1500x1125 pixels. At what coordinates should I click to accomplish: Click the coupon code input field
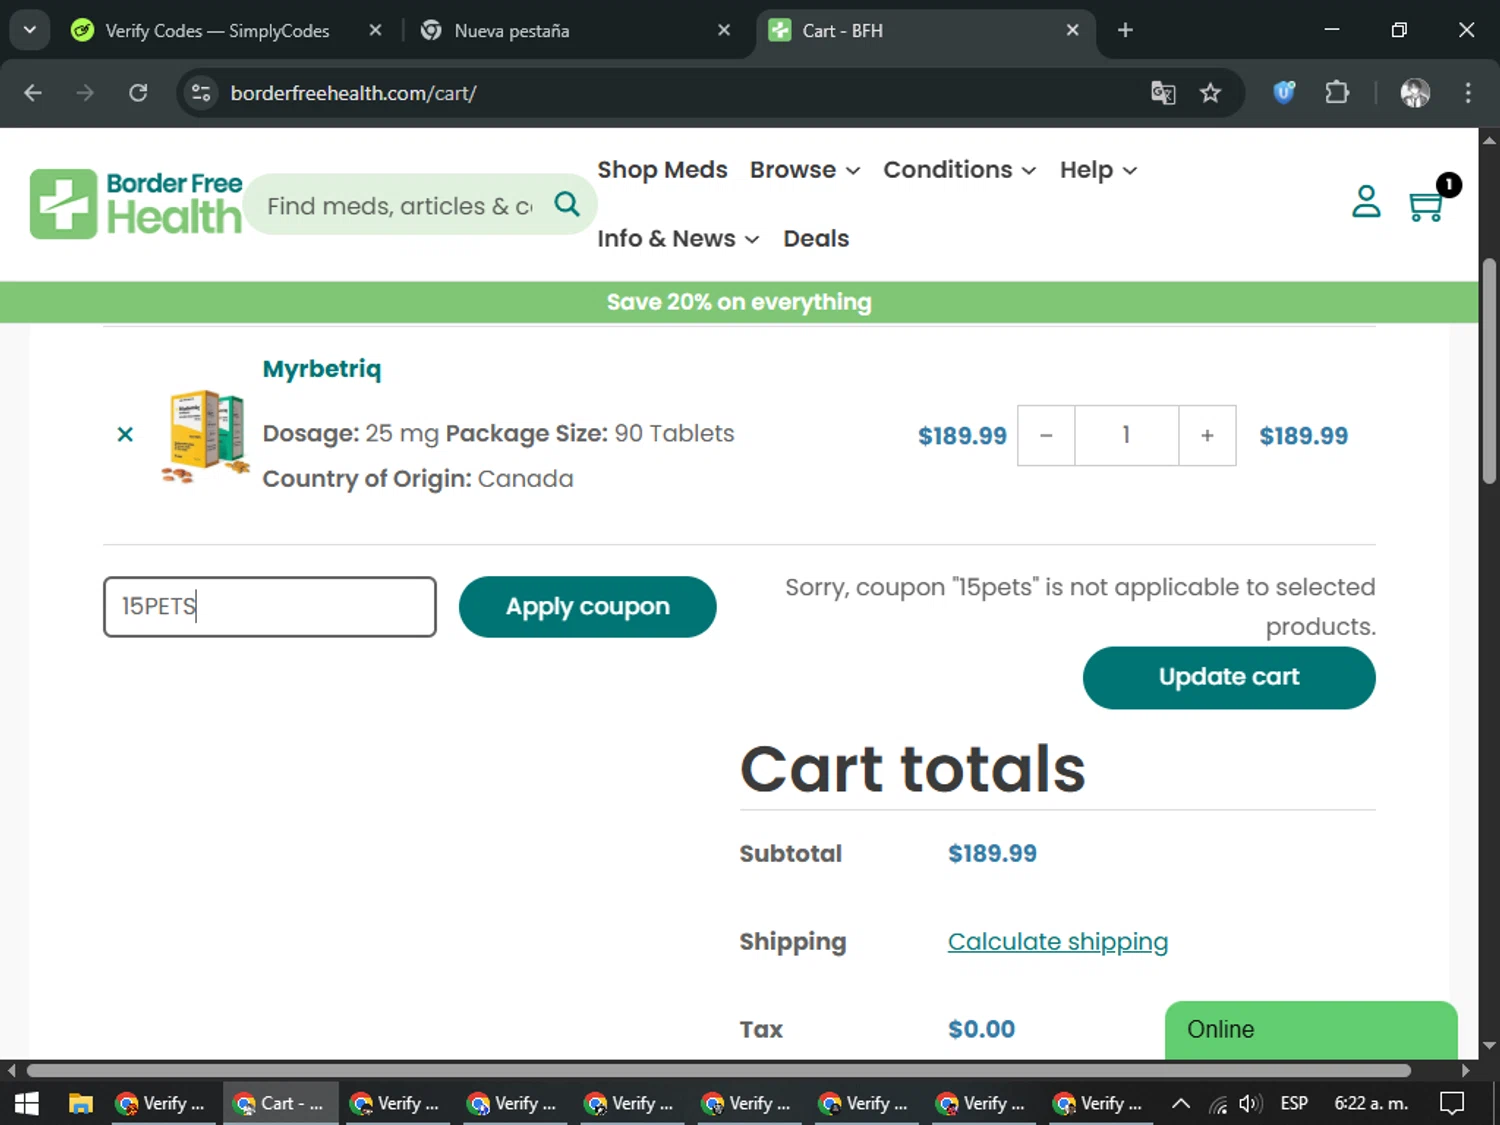[270, 606]
